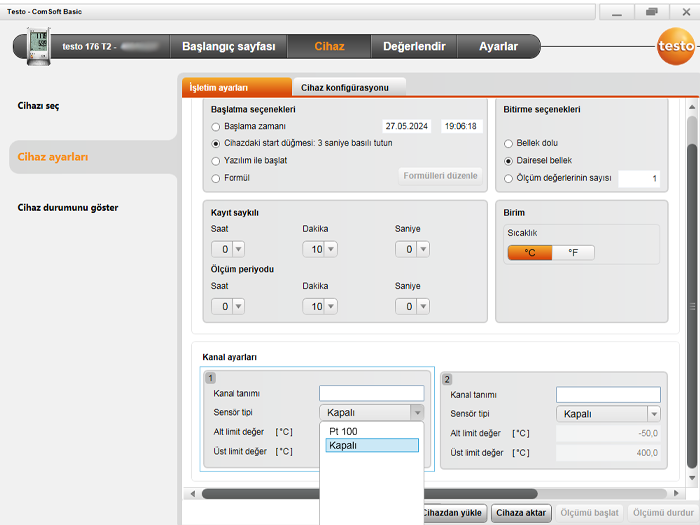Select Ölçüm değerlerinin sayısı radio option
This screenshot has height=525, width=700.
(509, 178)
